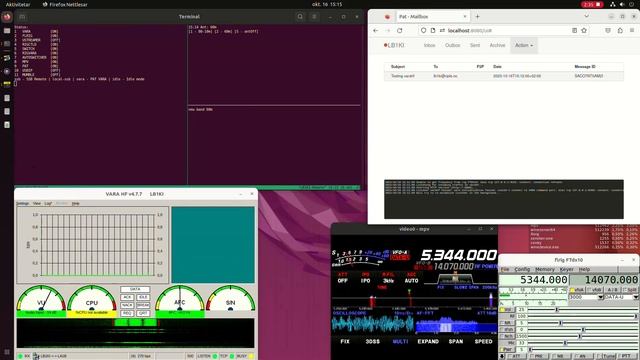This screenshot has height=360, width=640.
Task: Click the TCP indicator in VARA status bar
Action: pos(227,356)
